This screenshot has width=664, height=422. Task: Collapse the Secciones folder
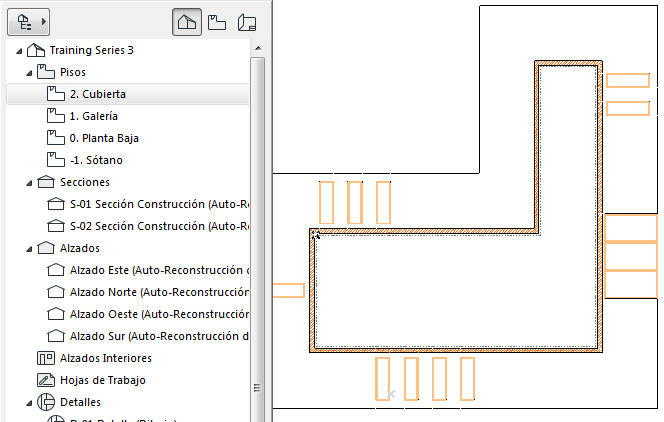(x=29, y=183)
